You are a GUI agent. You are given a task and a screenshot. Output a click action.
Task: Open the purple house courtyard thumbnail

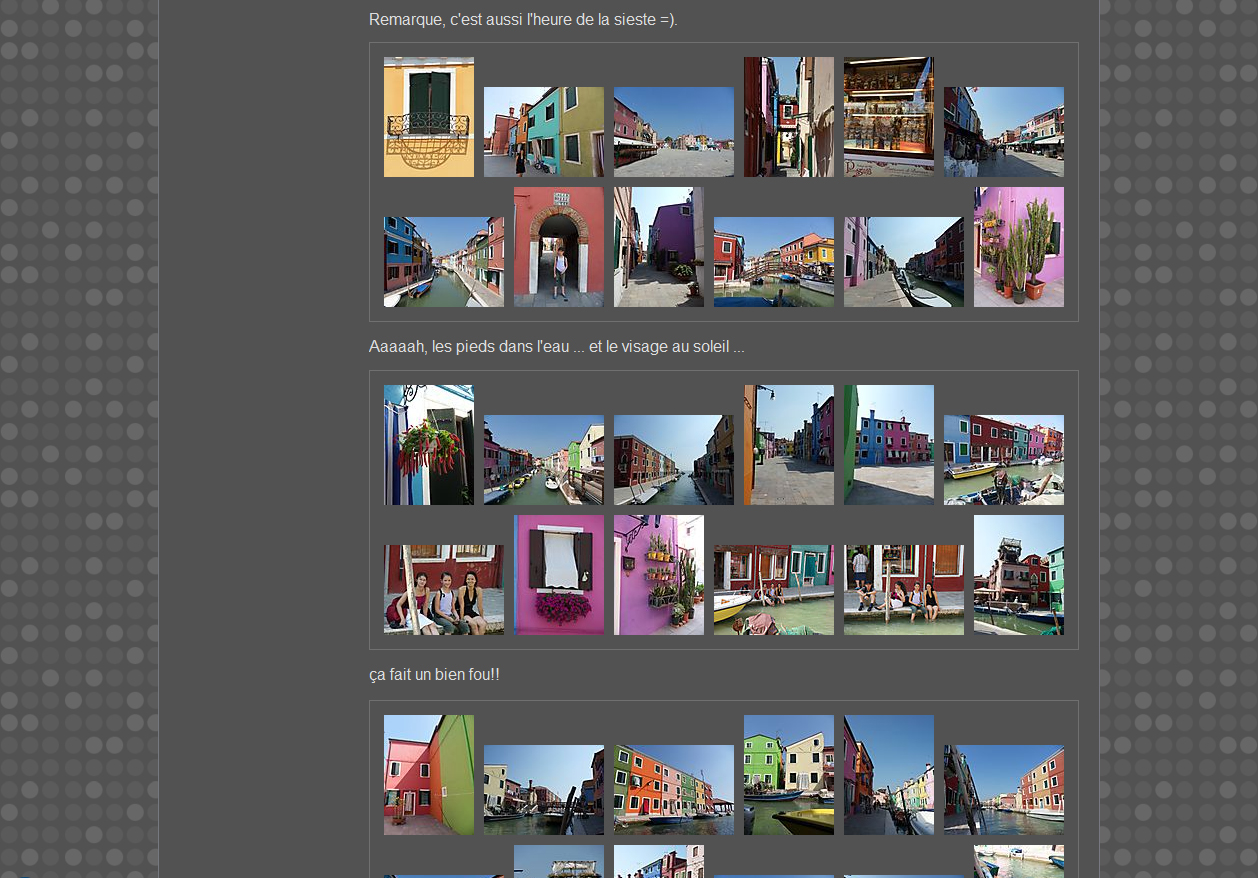[658, 247]
